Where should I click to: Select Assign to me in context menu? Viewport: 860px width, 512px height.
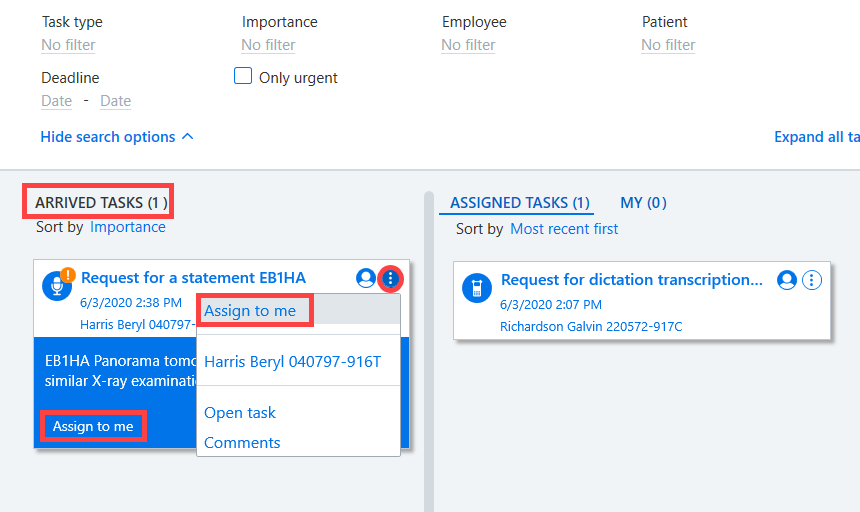[250, 311]
